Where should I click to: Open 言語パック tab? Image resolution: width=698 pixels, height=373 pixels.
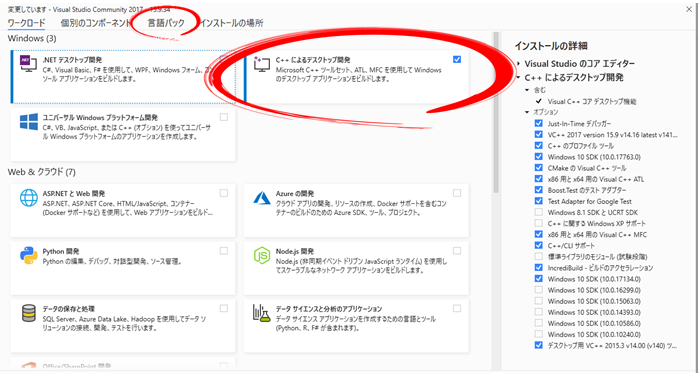pyautogui.click(x=166, y=23)
